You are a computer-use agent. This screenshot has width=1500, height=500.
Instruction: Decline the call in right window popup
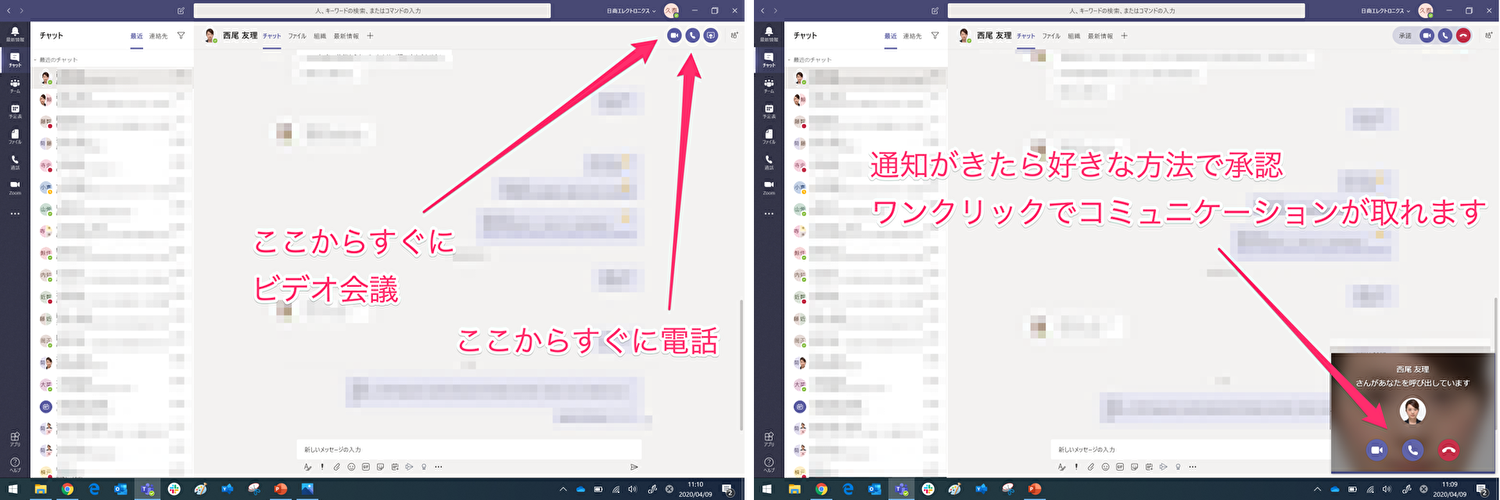point(1448,450)
